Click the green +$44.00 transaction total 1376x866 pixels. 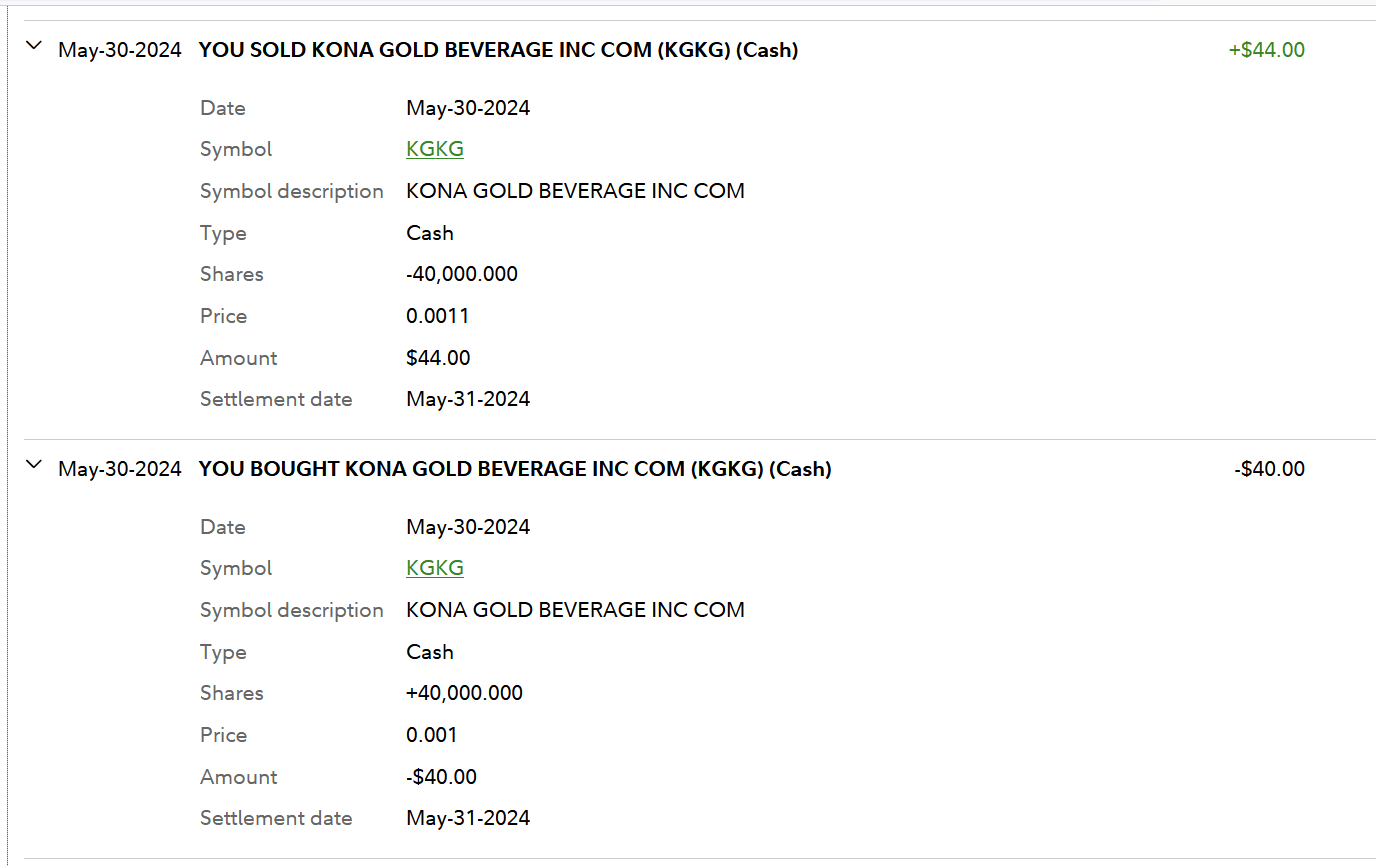pyautogui.click(x=1266, y=50)
